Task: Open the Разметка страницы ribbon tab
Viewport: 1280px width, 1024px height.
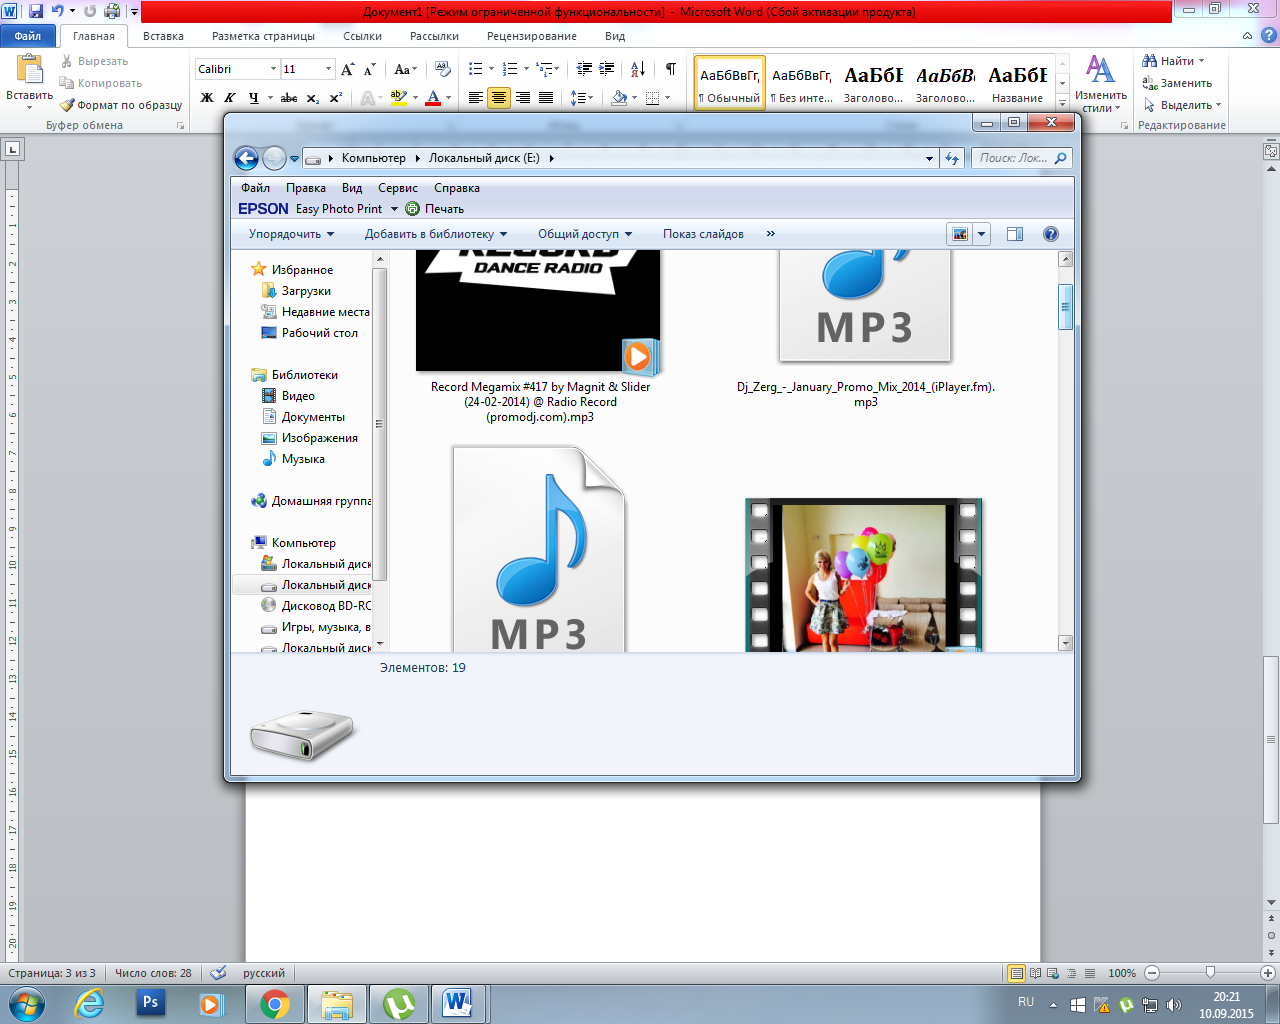Action: (x=263, y=36)
